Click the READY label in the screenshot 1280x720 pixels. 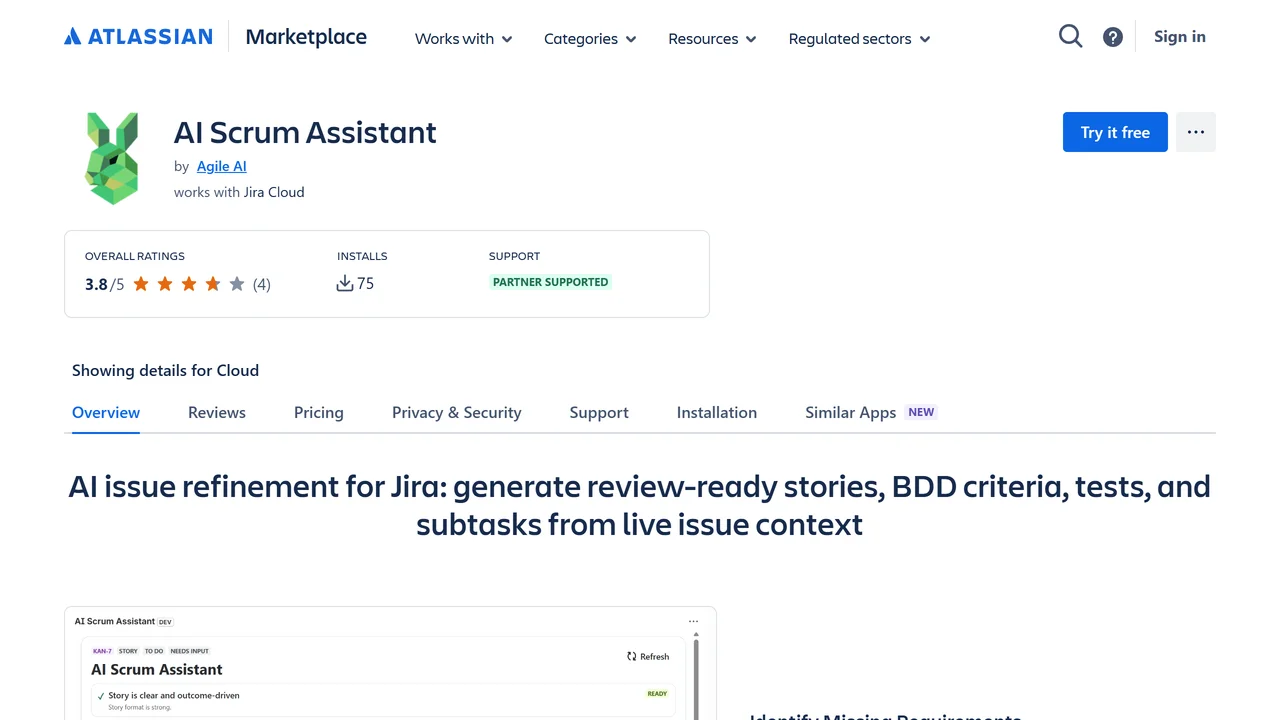point(657,694)
